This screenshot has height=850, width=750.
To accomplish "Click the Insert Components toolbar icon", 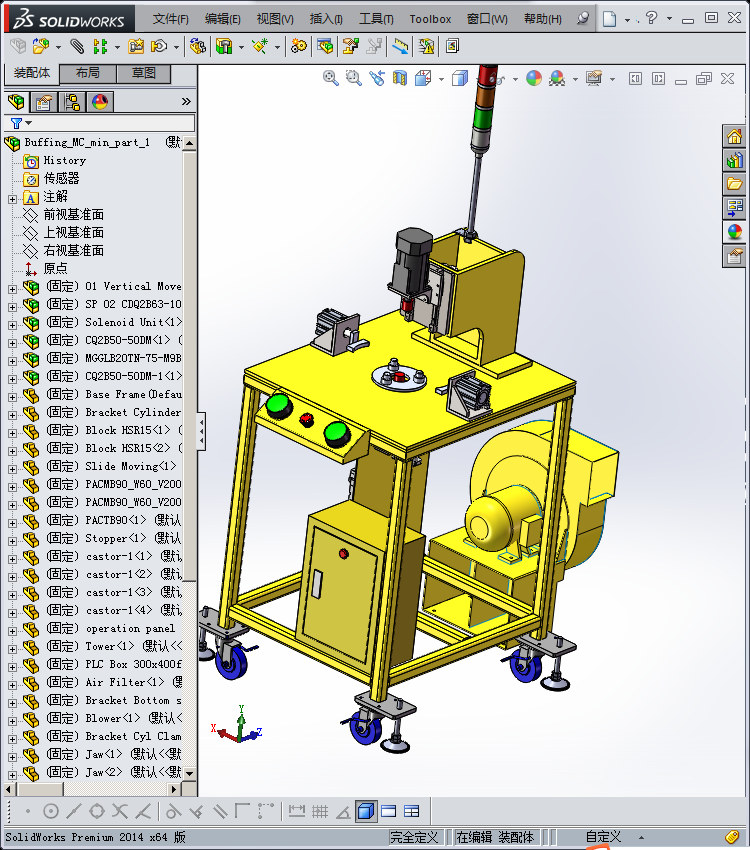I will [x=41, y=46].
